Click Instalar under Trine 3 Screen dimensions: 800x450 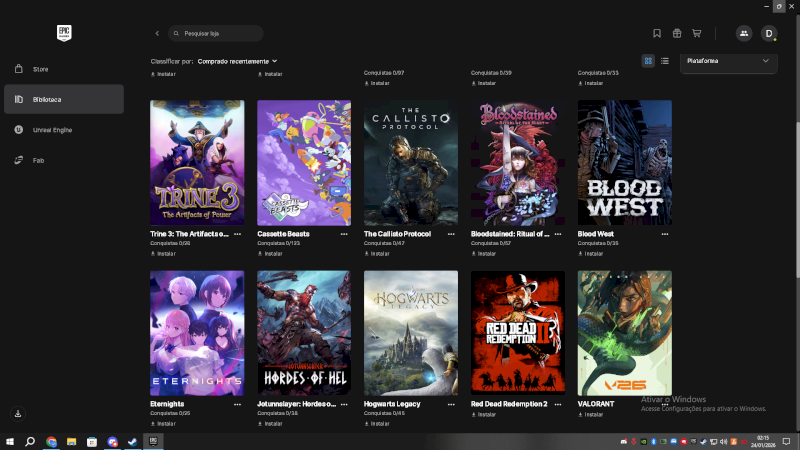coord(163,254)
